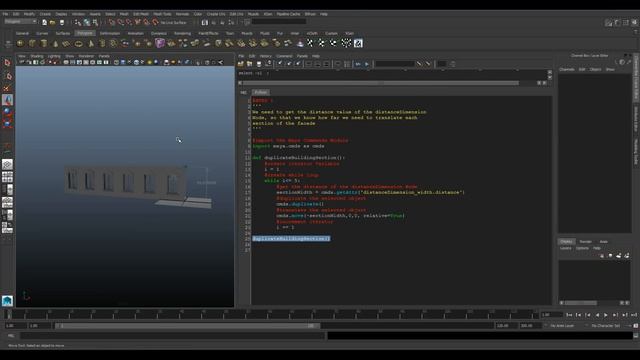Switch to the Python tab in the Script Editor
The width and height of the screenshot is (640, 360).
261,92
